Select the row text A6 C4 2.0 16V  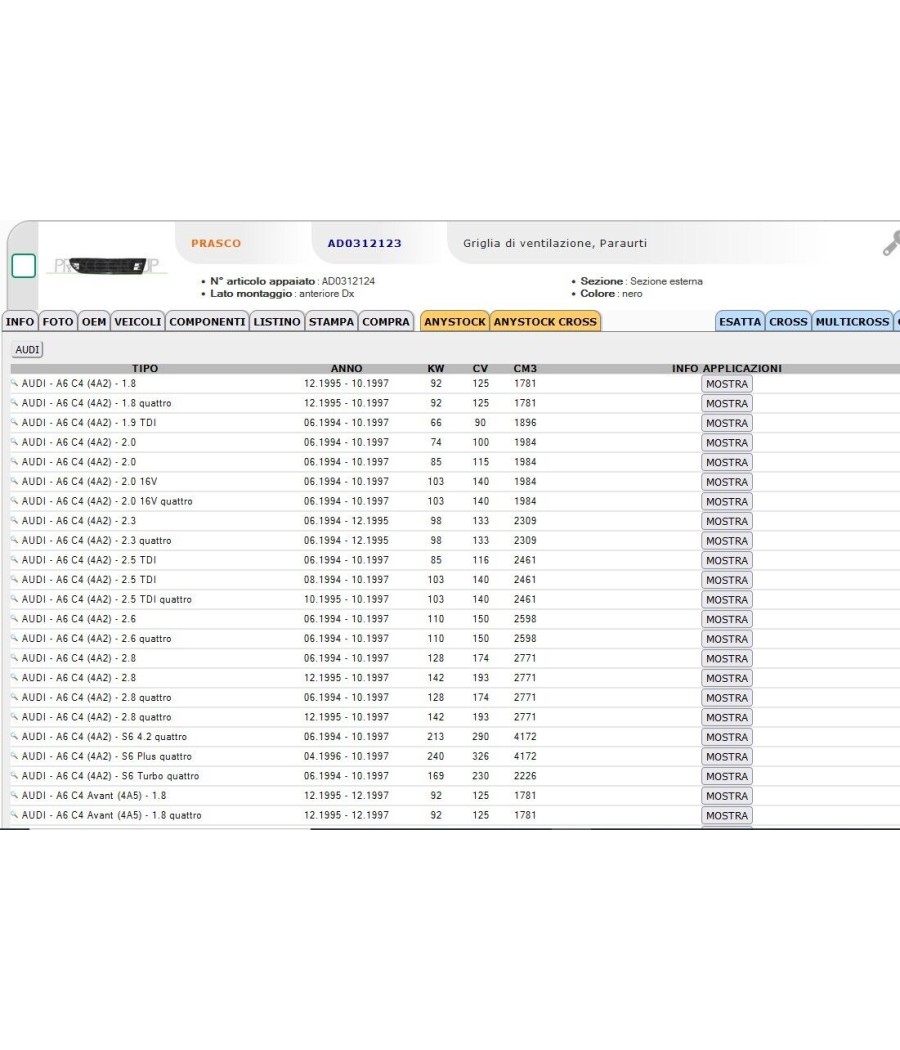[90, 481]
